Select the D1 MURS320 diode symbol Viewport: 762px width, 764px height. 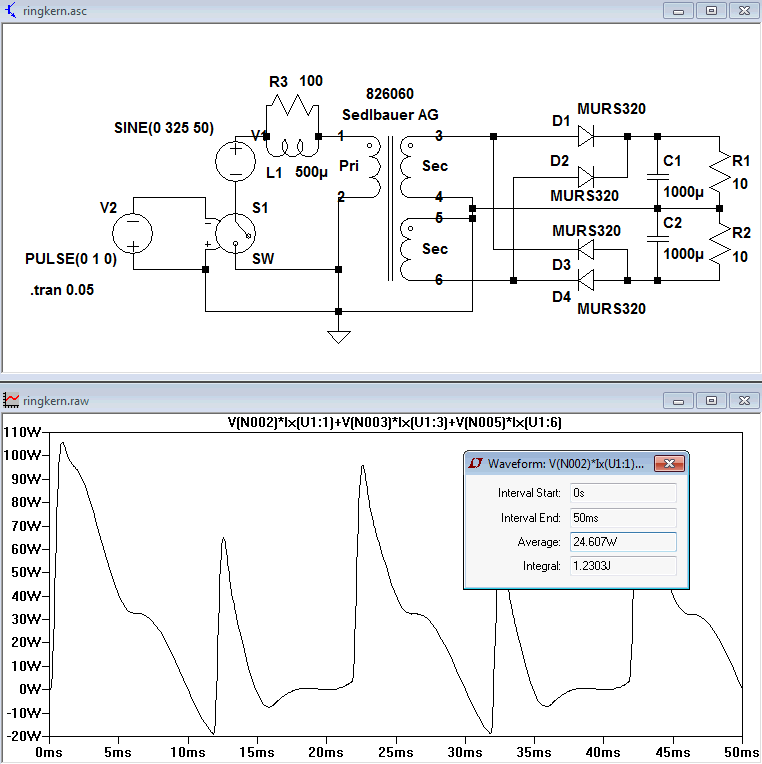tap(586, 136)
